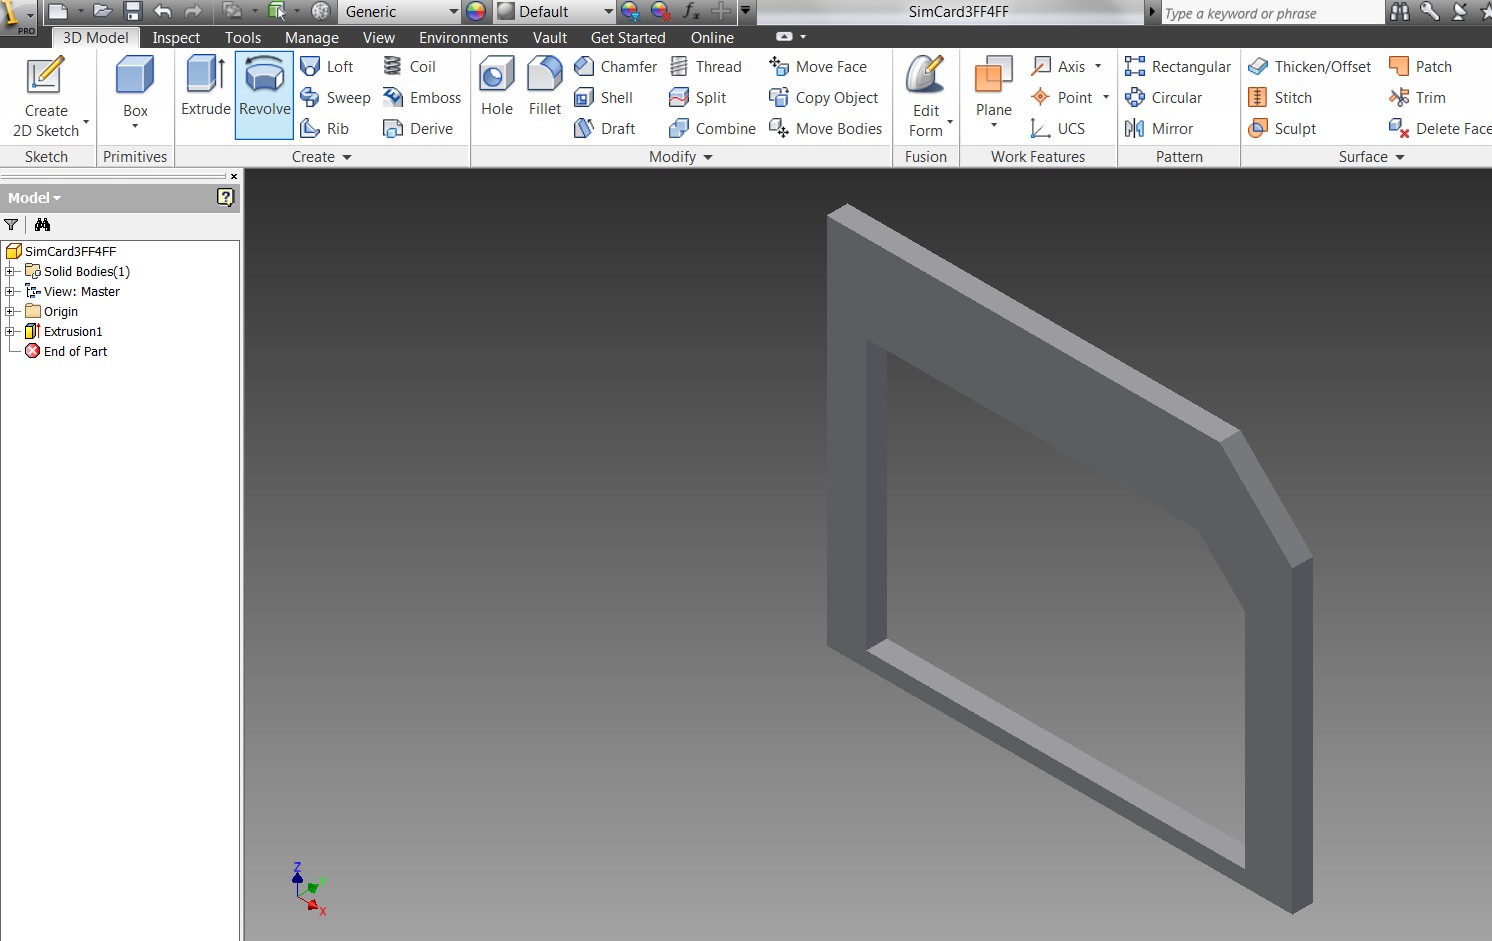Screen dimensions: 1492x941
Task: Expand the View: Master node
Action: [x=10, y=291]
